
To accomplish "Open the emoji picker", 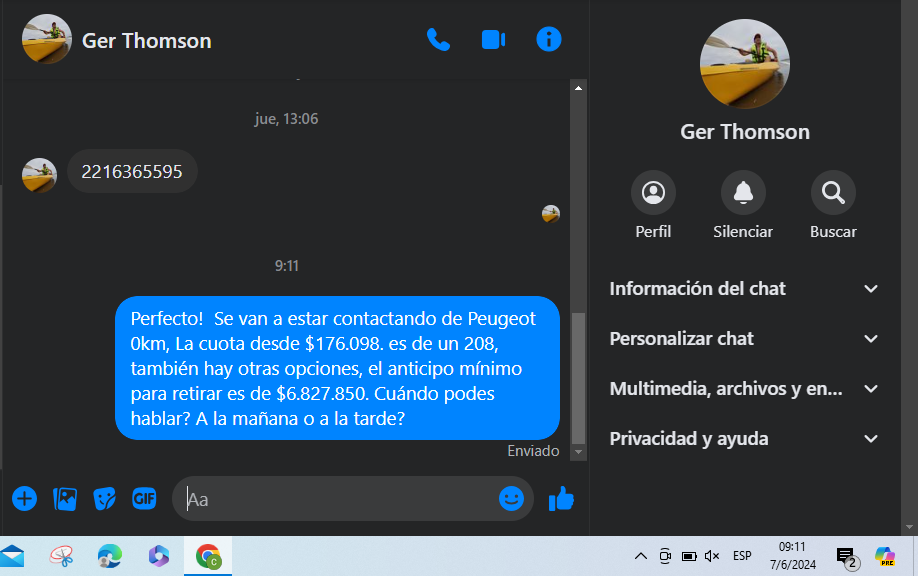I will (x=511, y=499).
